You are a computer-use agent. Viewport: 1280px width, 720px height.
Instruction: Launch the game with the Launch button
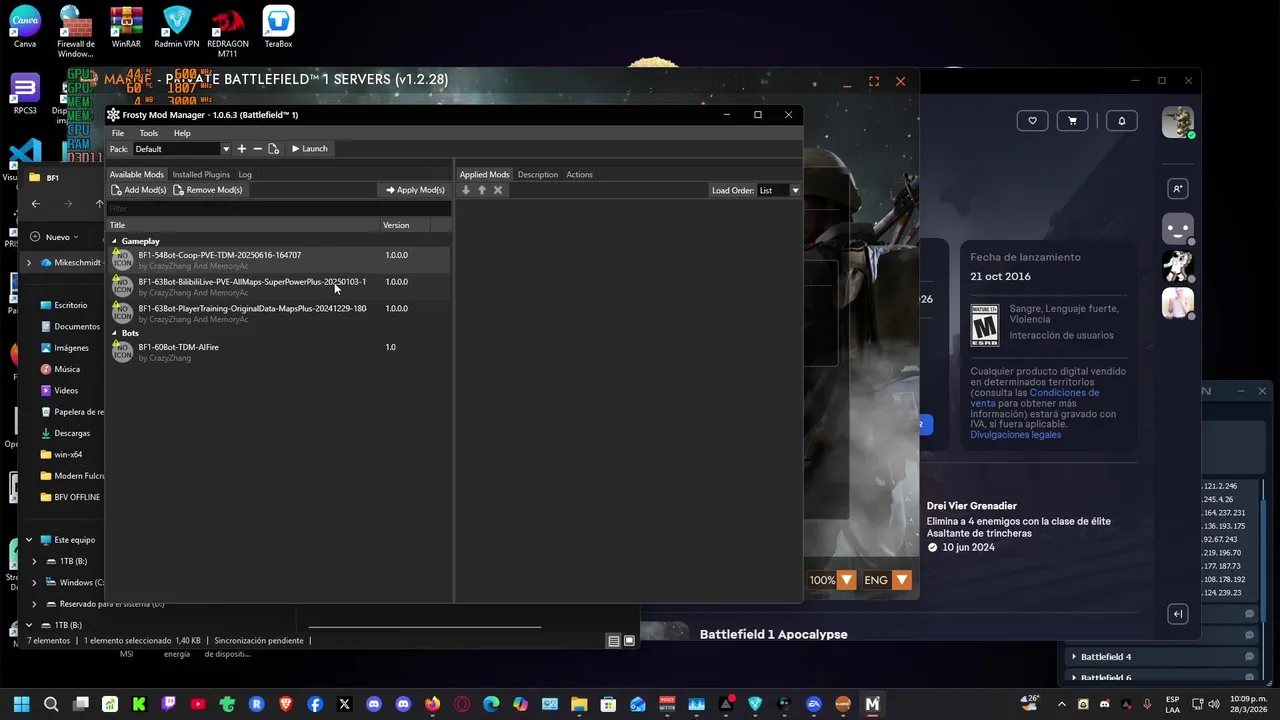click(x=309, y=149)
